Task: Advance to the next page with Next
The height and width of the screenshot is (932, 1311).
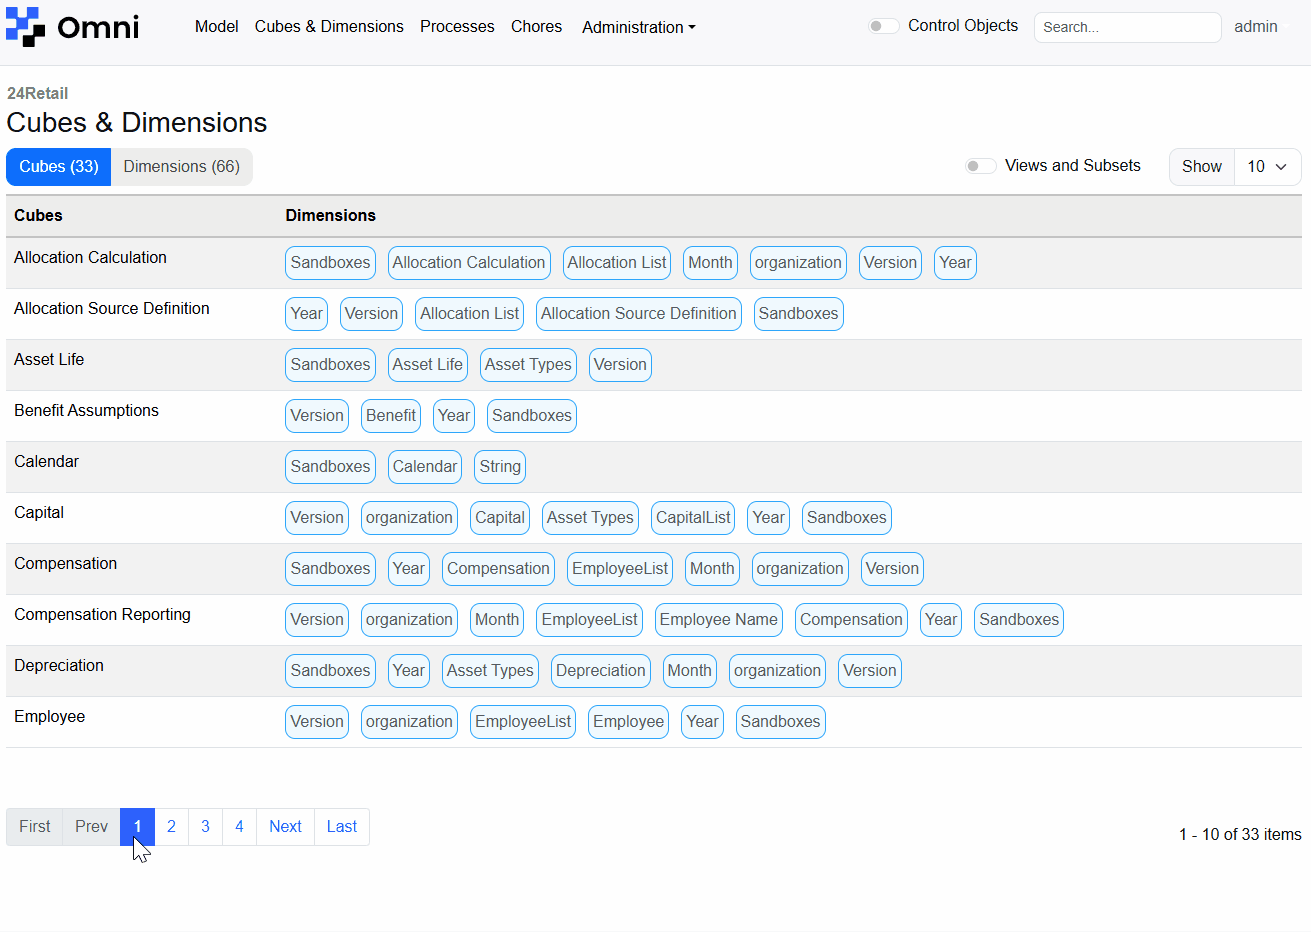Action: pos(285,826)
